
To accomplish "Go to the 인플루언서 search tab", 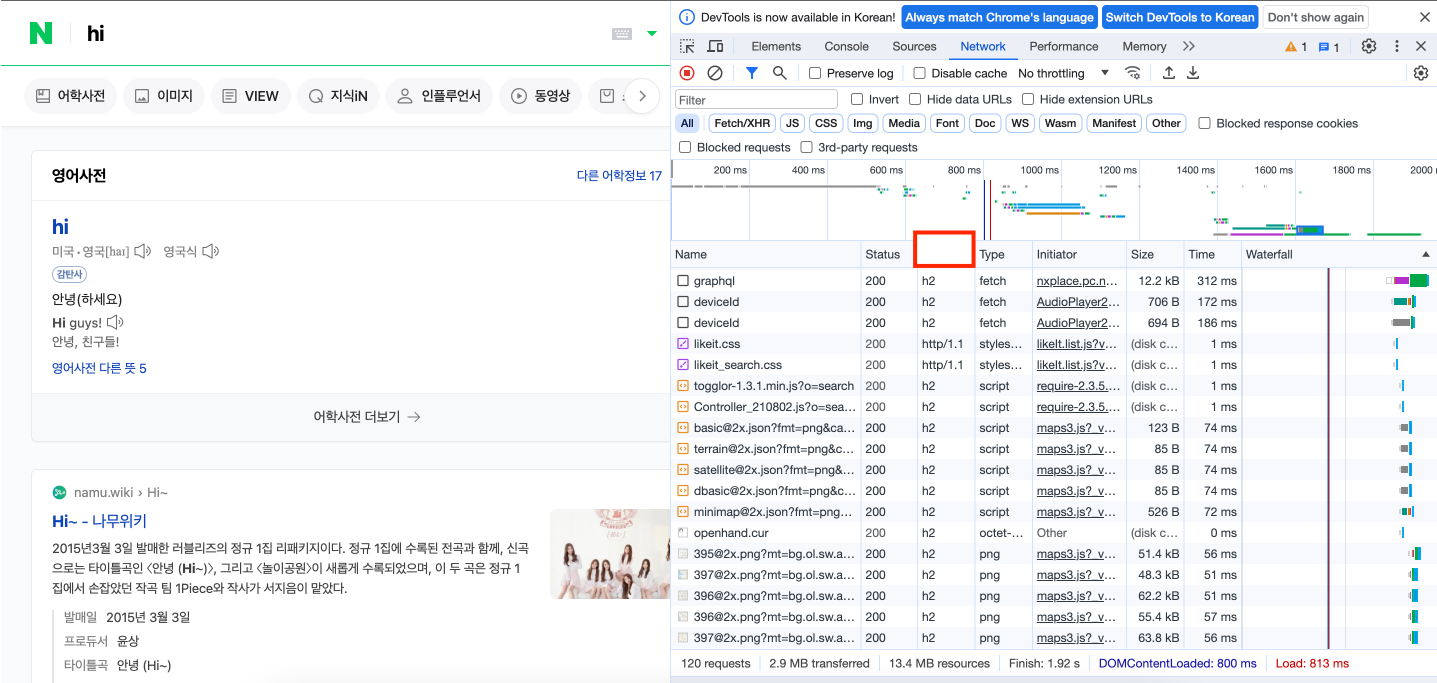I will click(439, 96).
